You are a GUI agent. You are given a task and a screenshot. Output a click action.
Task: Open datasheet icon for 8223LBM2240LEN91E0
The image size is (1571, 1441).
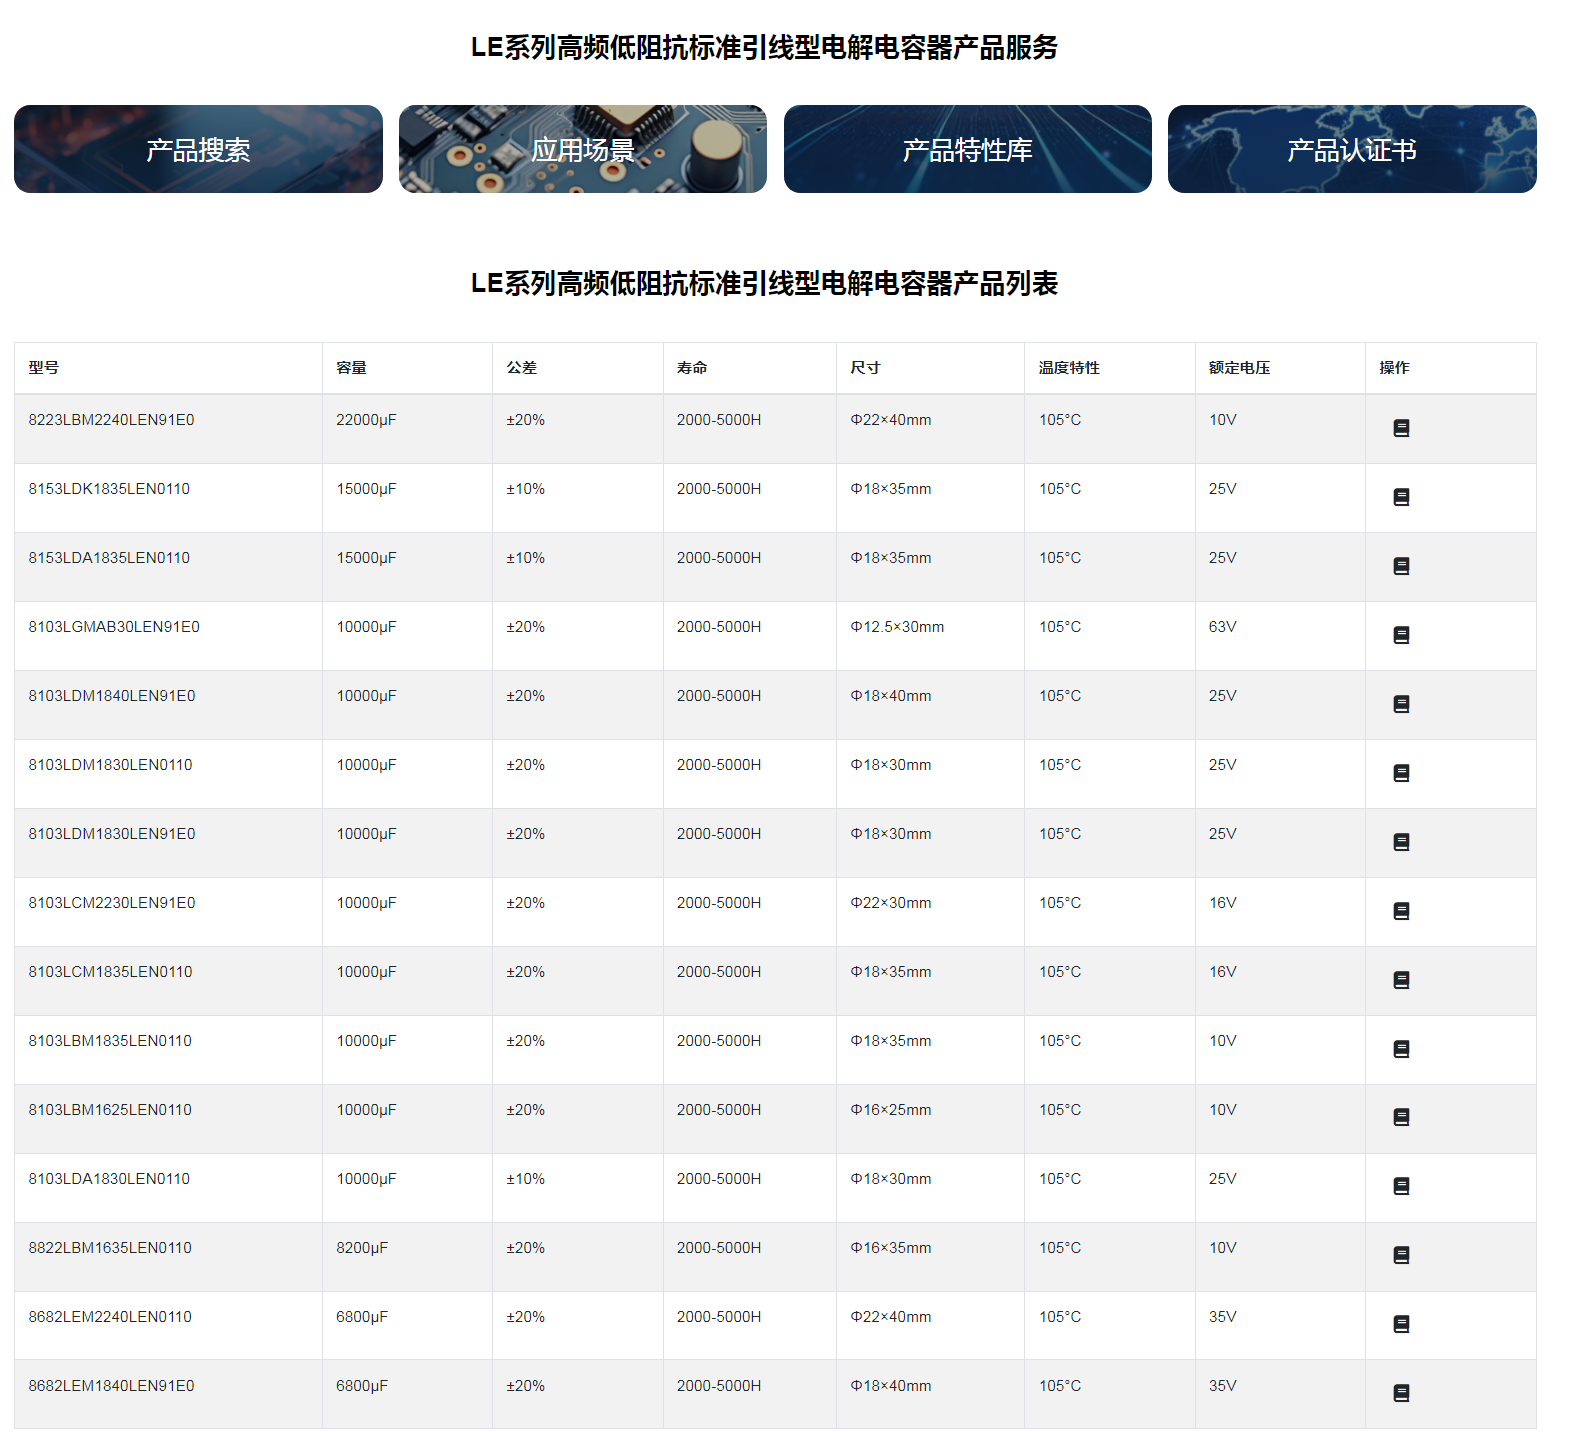(x=1401, y=428)
